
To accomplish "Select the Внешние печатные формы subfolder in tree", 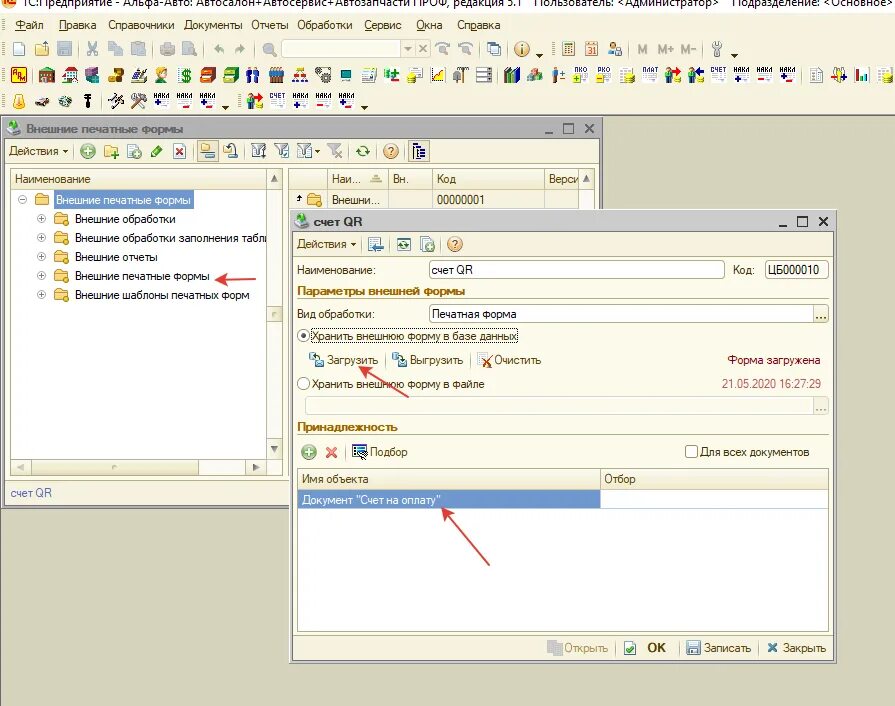I will tap(142, 276).
